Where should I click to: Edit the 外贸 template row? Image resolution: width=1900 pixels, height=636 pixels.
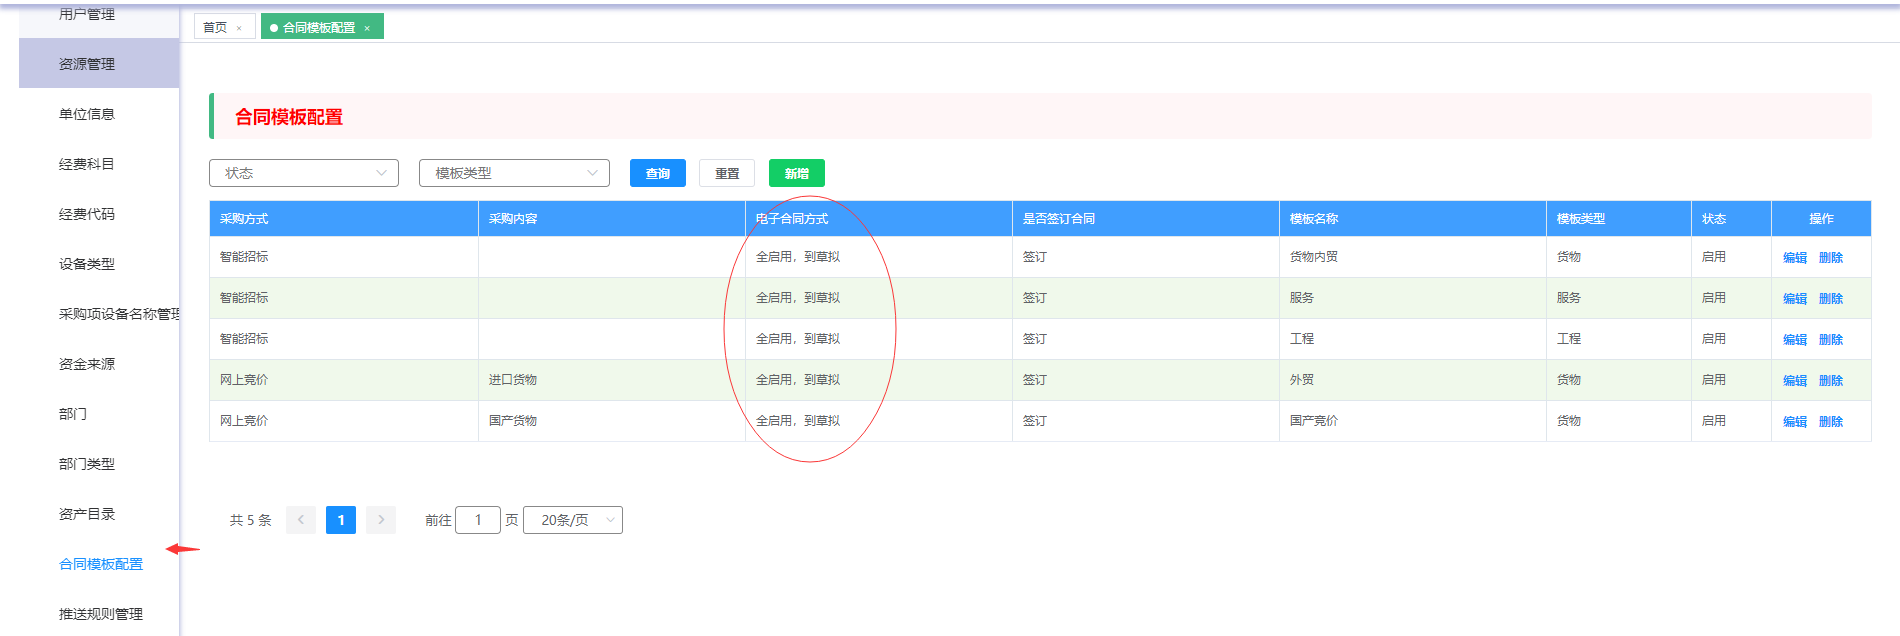point(1795,381)
